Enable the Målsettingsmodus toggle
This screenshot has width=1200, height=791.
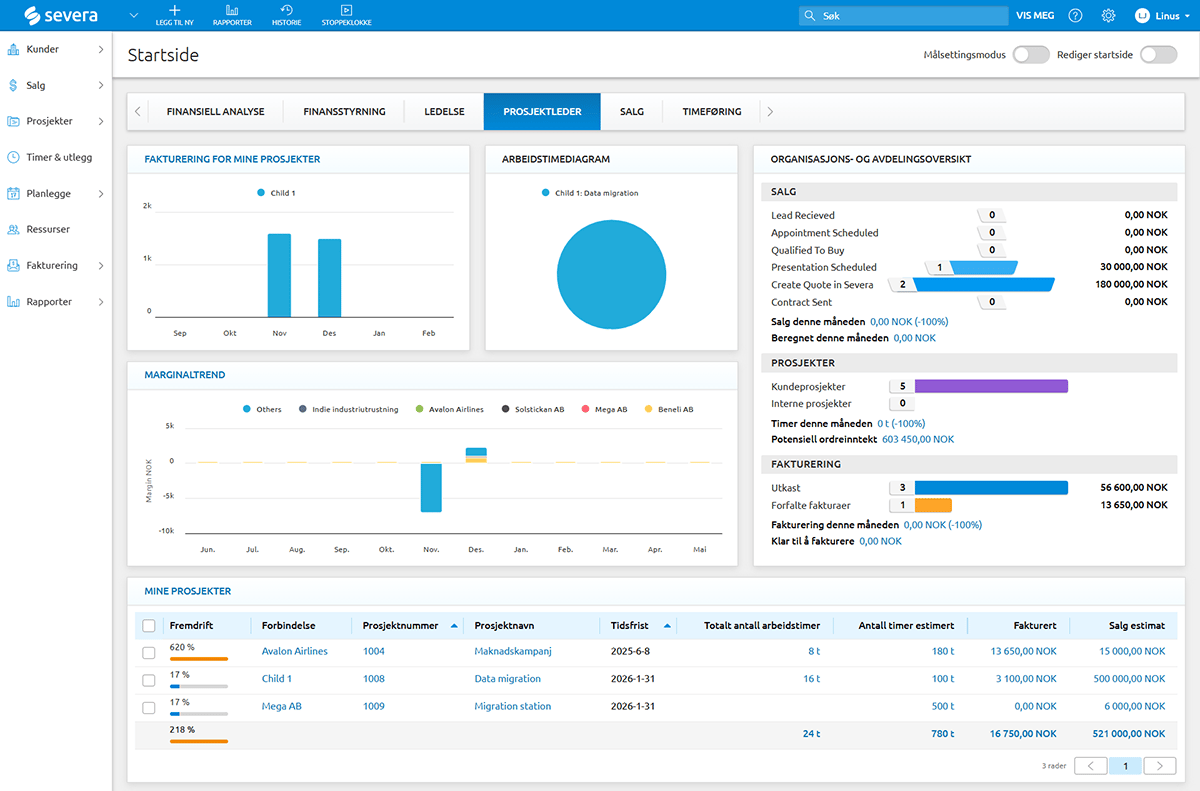1031,55
